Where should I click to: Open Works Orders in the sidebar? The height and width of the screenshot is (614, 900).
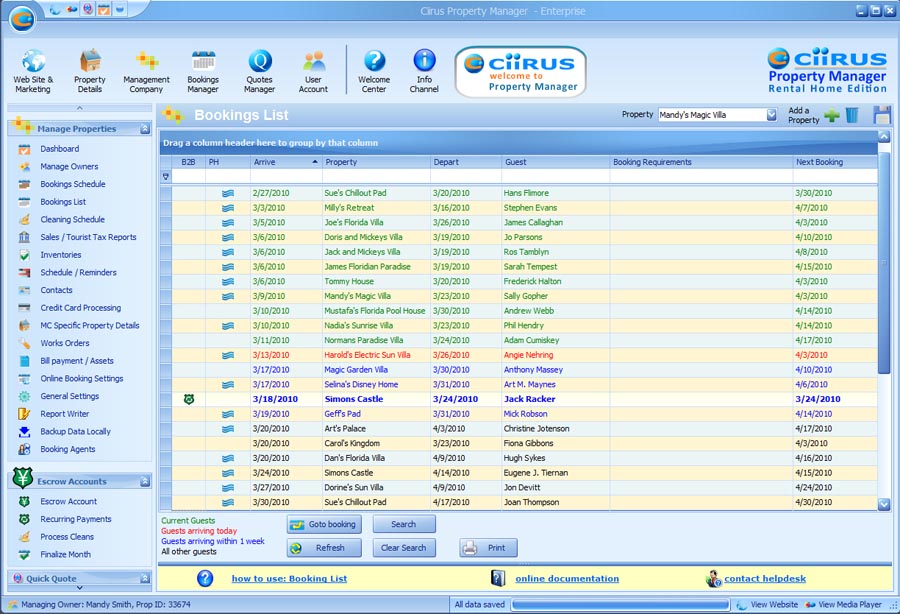65,343
